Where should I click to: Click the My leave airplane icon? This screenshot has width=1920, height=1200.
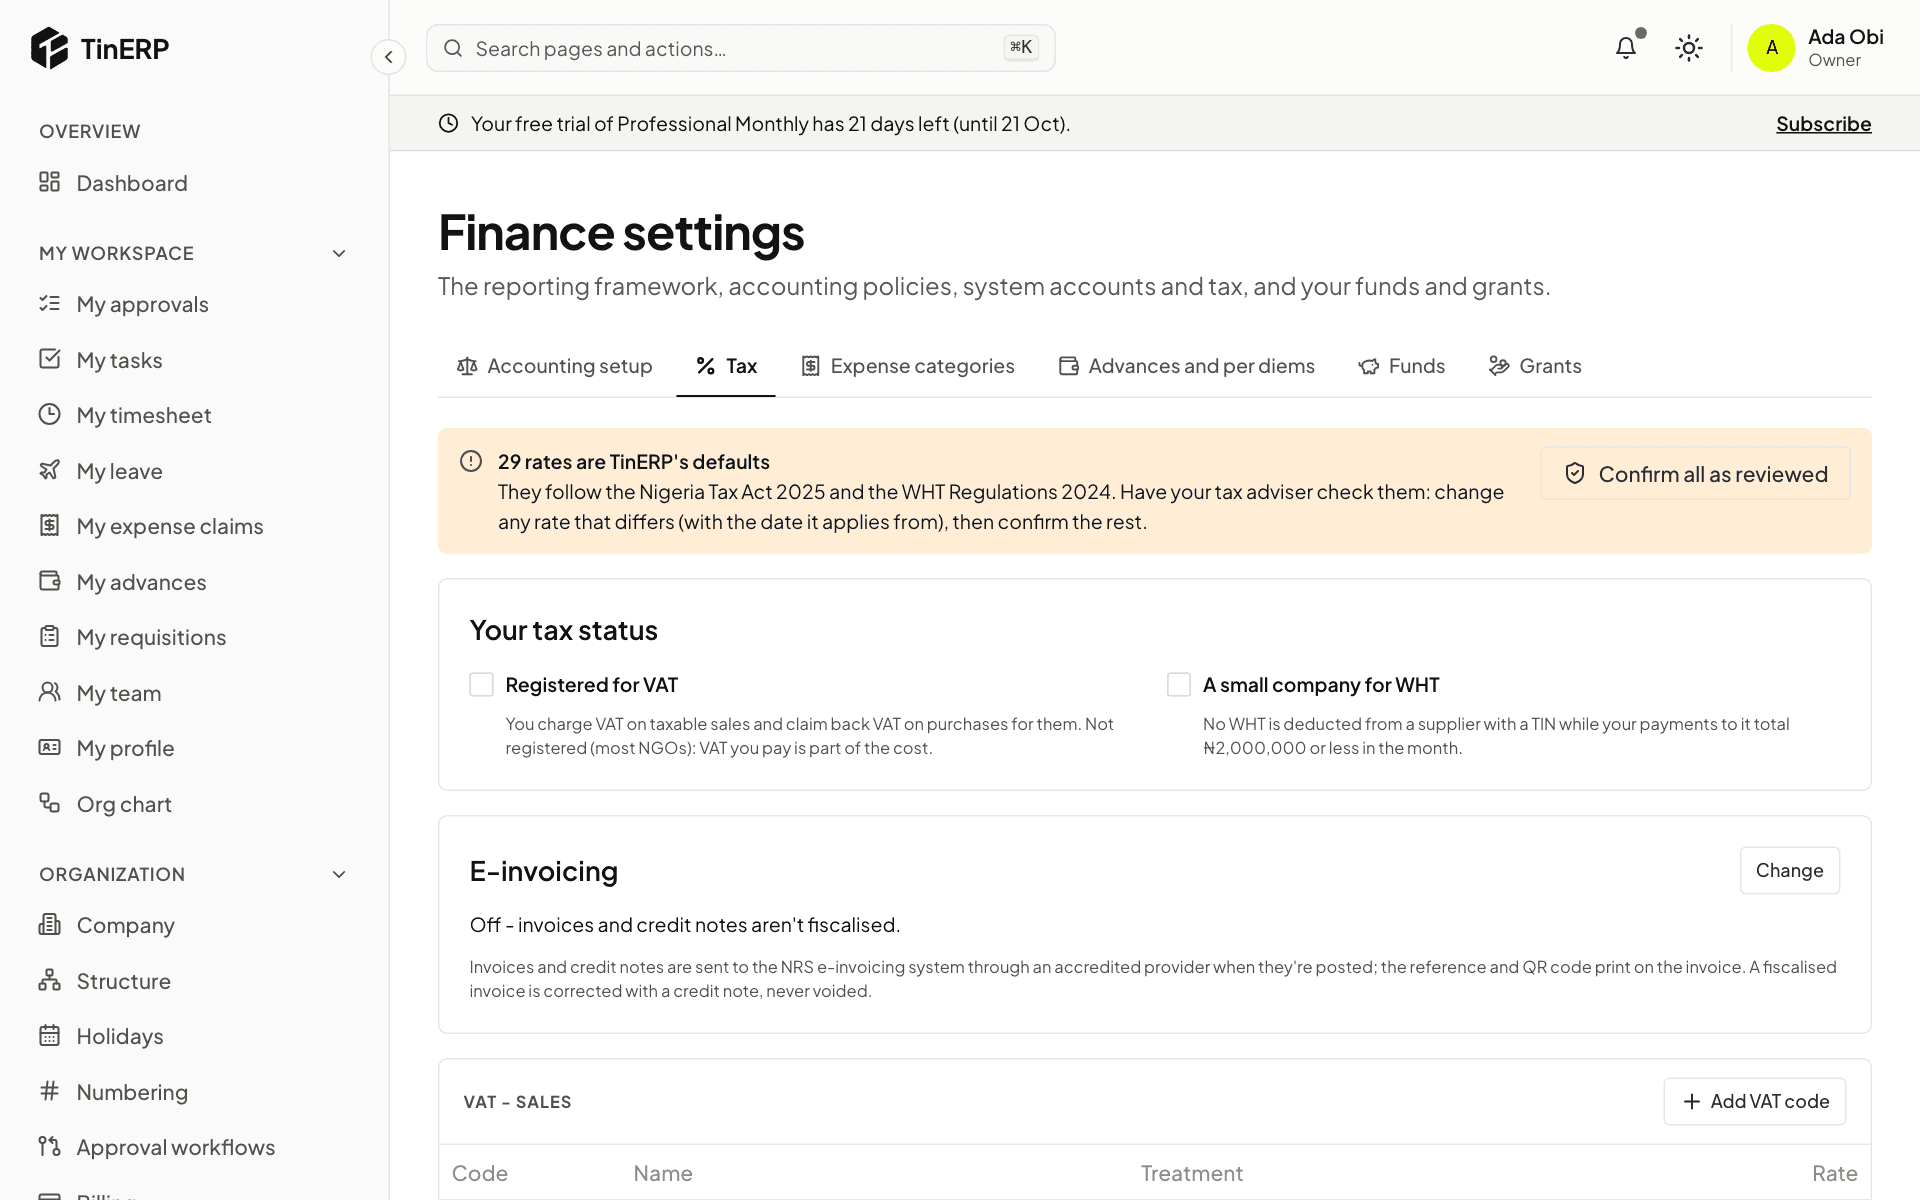pos(49,470)
